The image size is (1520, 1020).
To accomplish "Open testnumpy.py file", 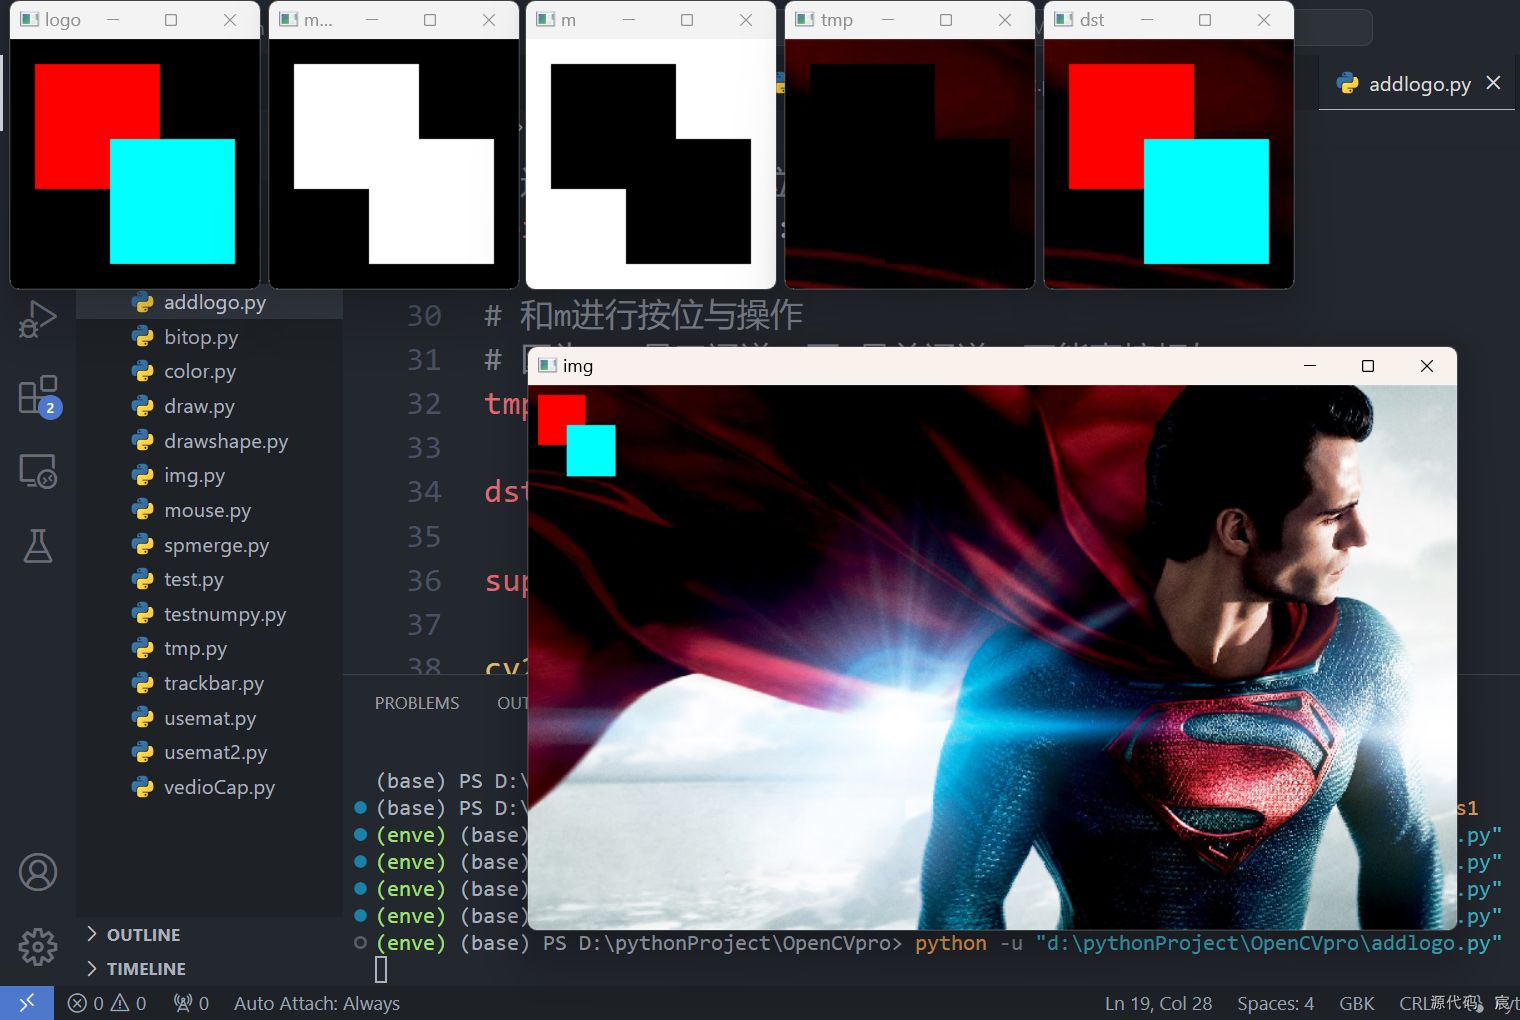I will [x=209, y=614].
